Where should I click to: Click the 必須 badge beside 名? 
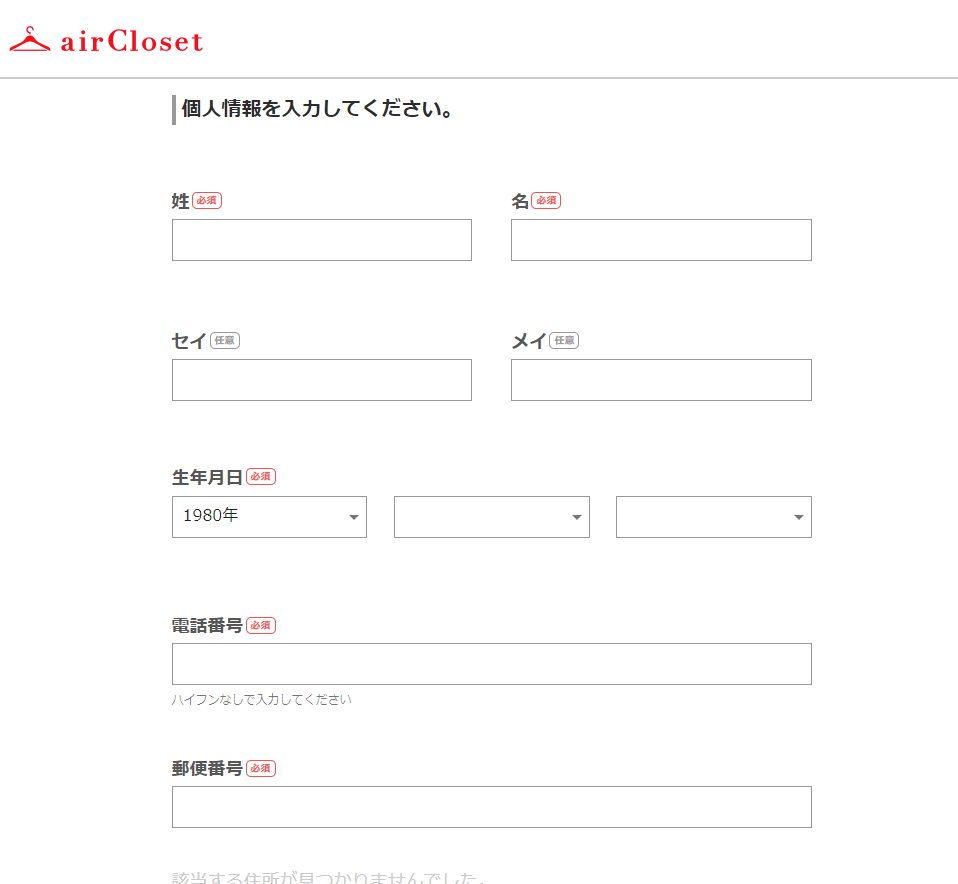coord(546,201)
